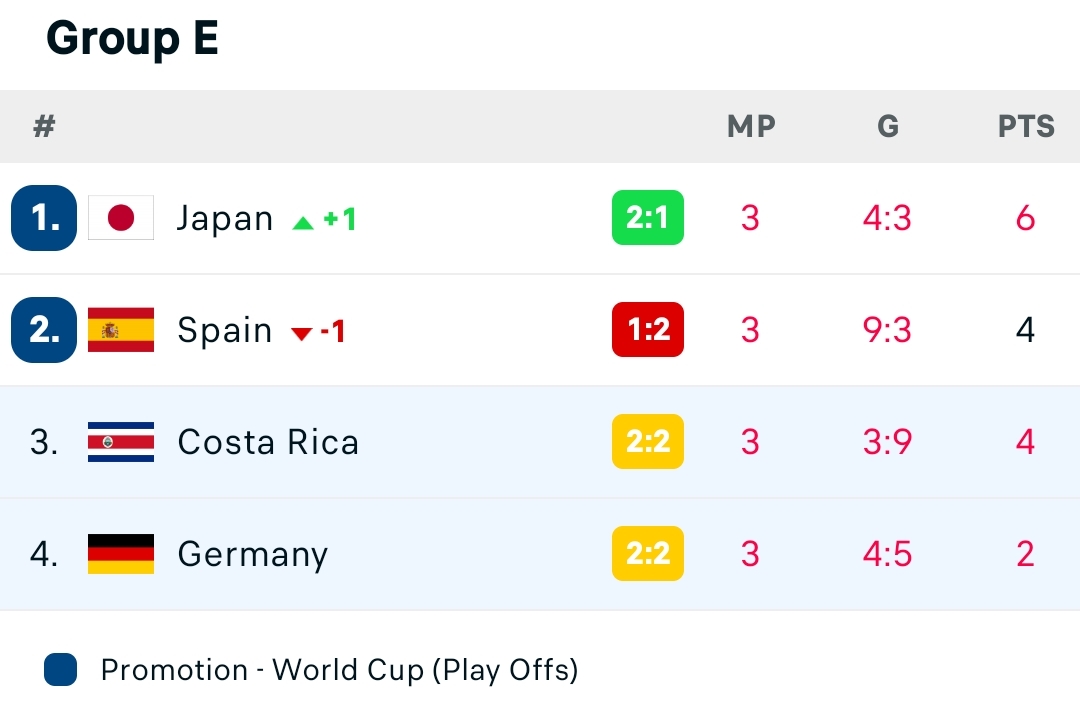Click the blue rank 1 position badge

(44, 218)
